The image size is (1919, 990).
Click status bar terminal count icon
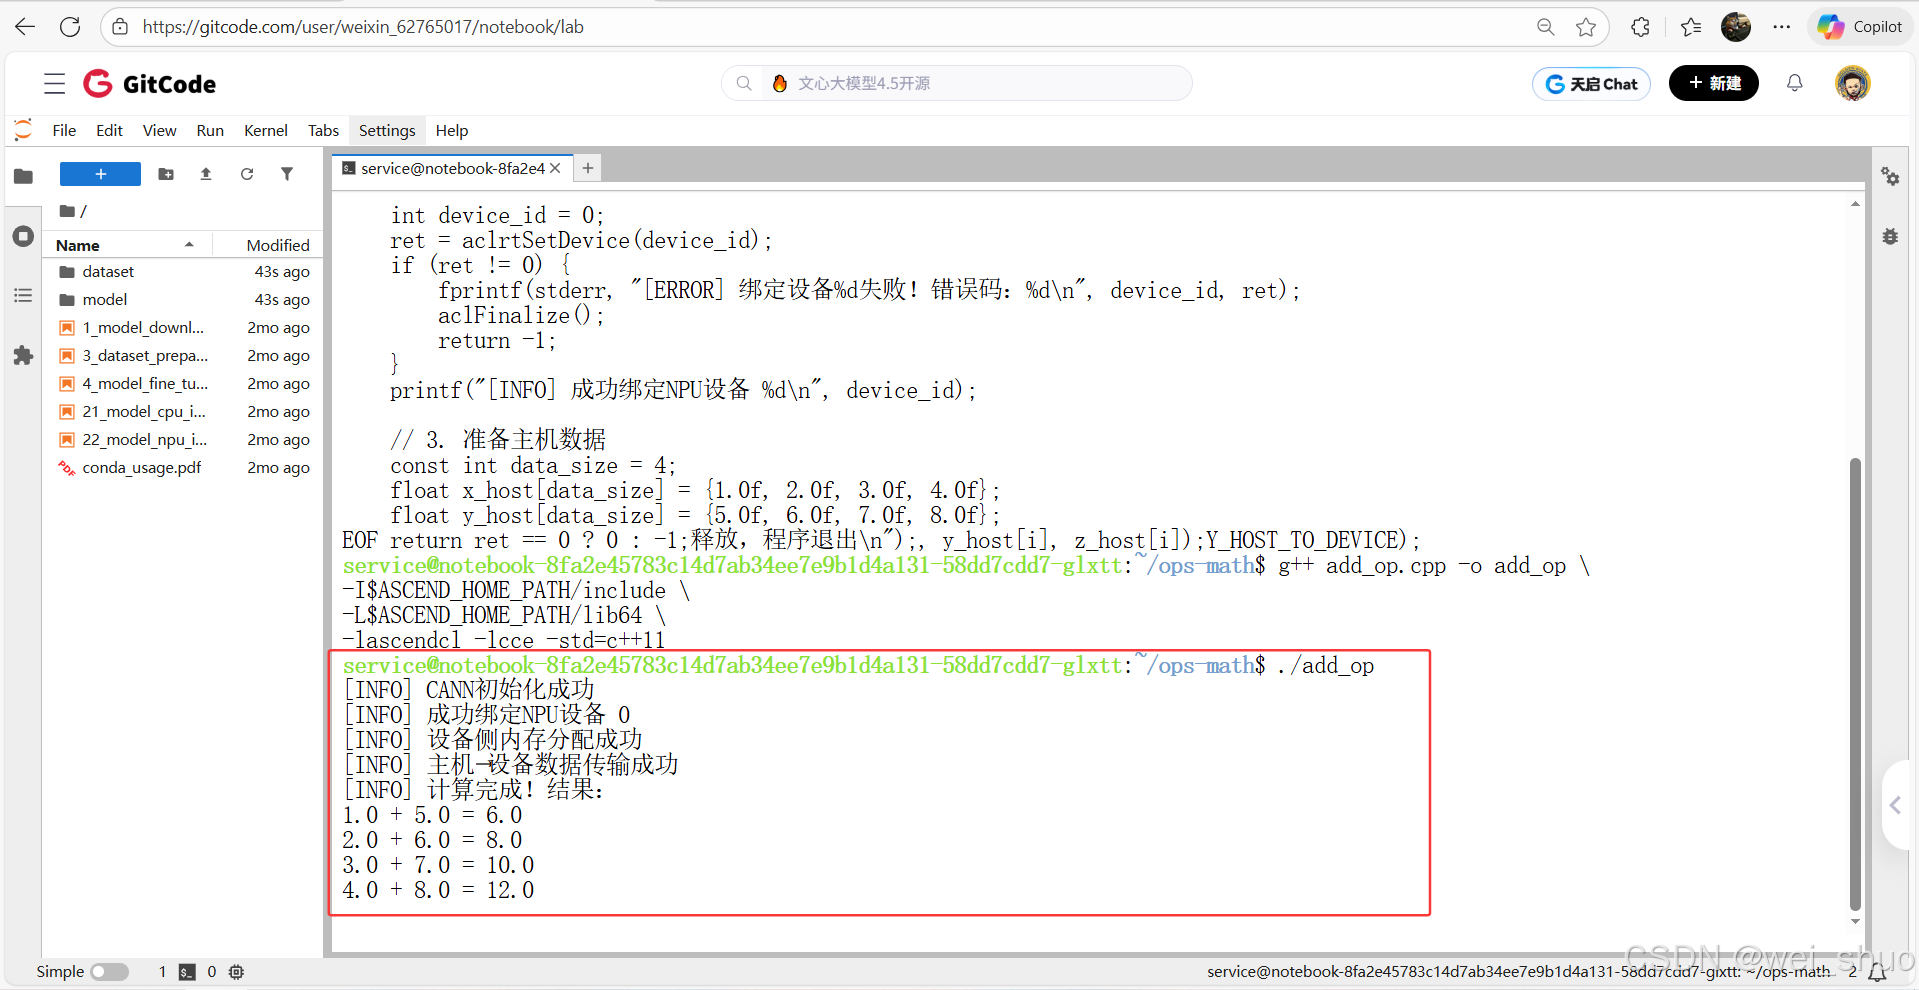[x=187, y=972]
